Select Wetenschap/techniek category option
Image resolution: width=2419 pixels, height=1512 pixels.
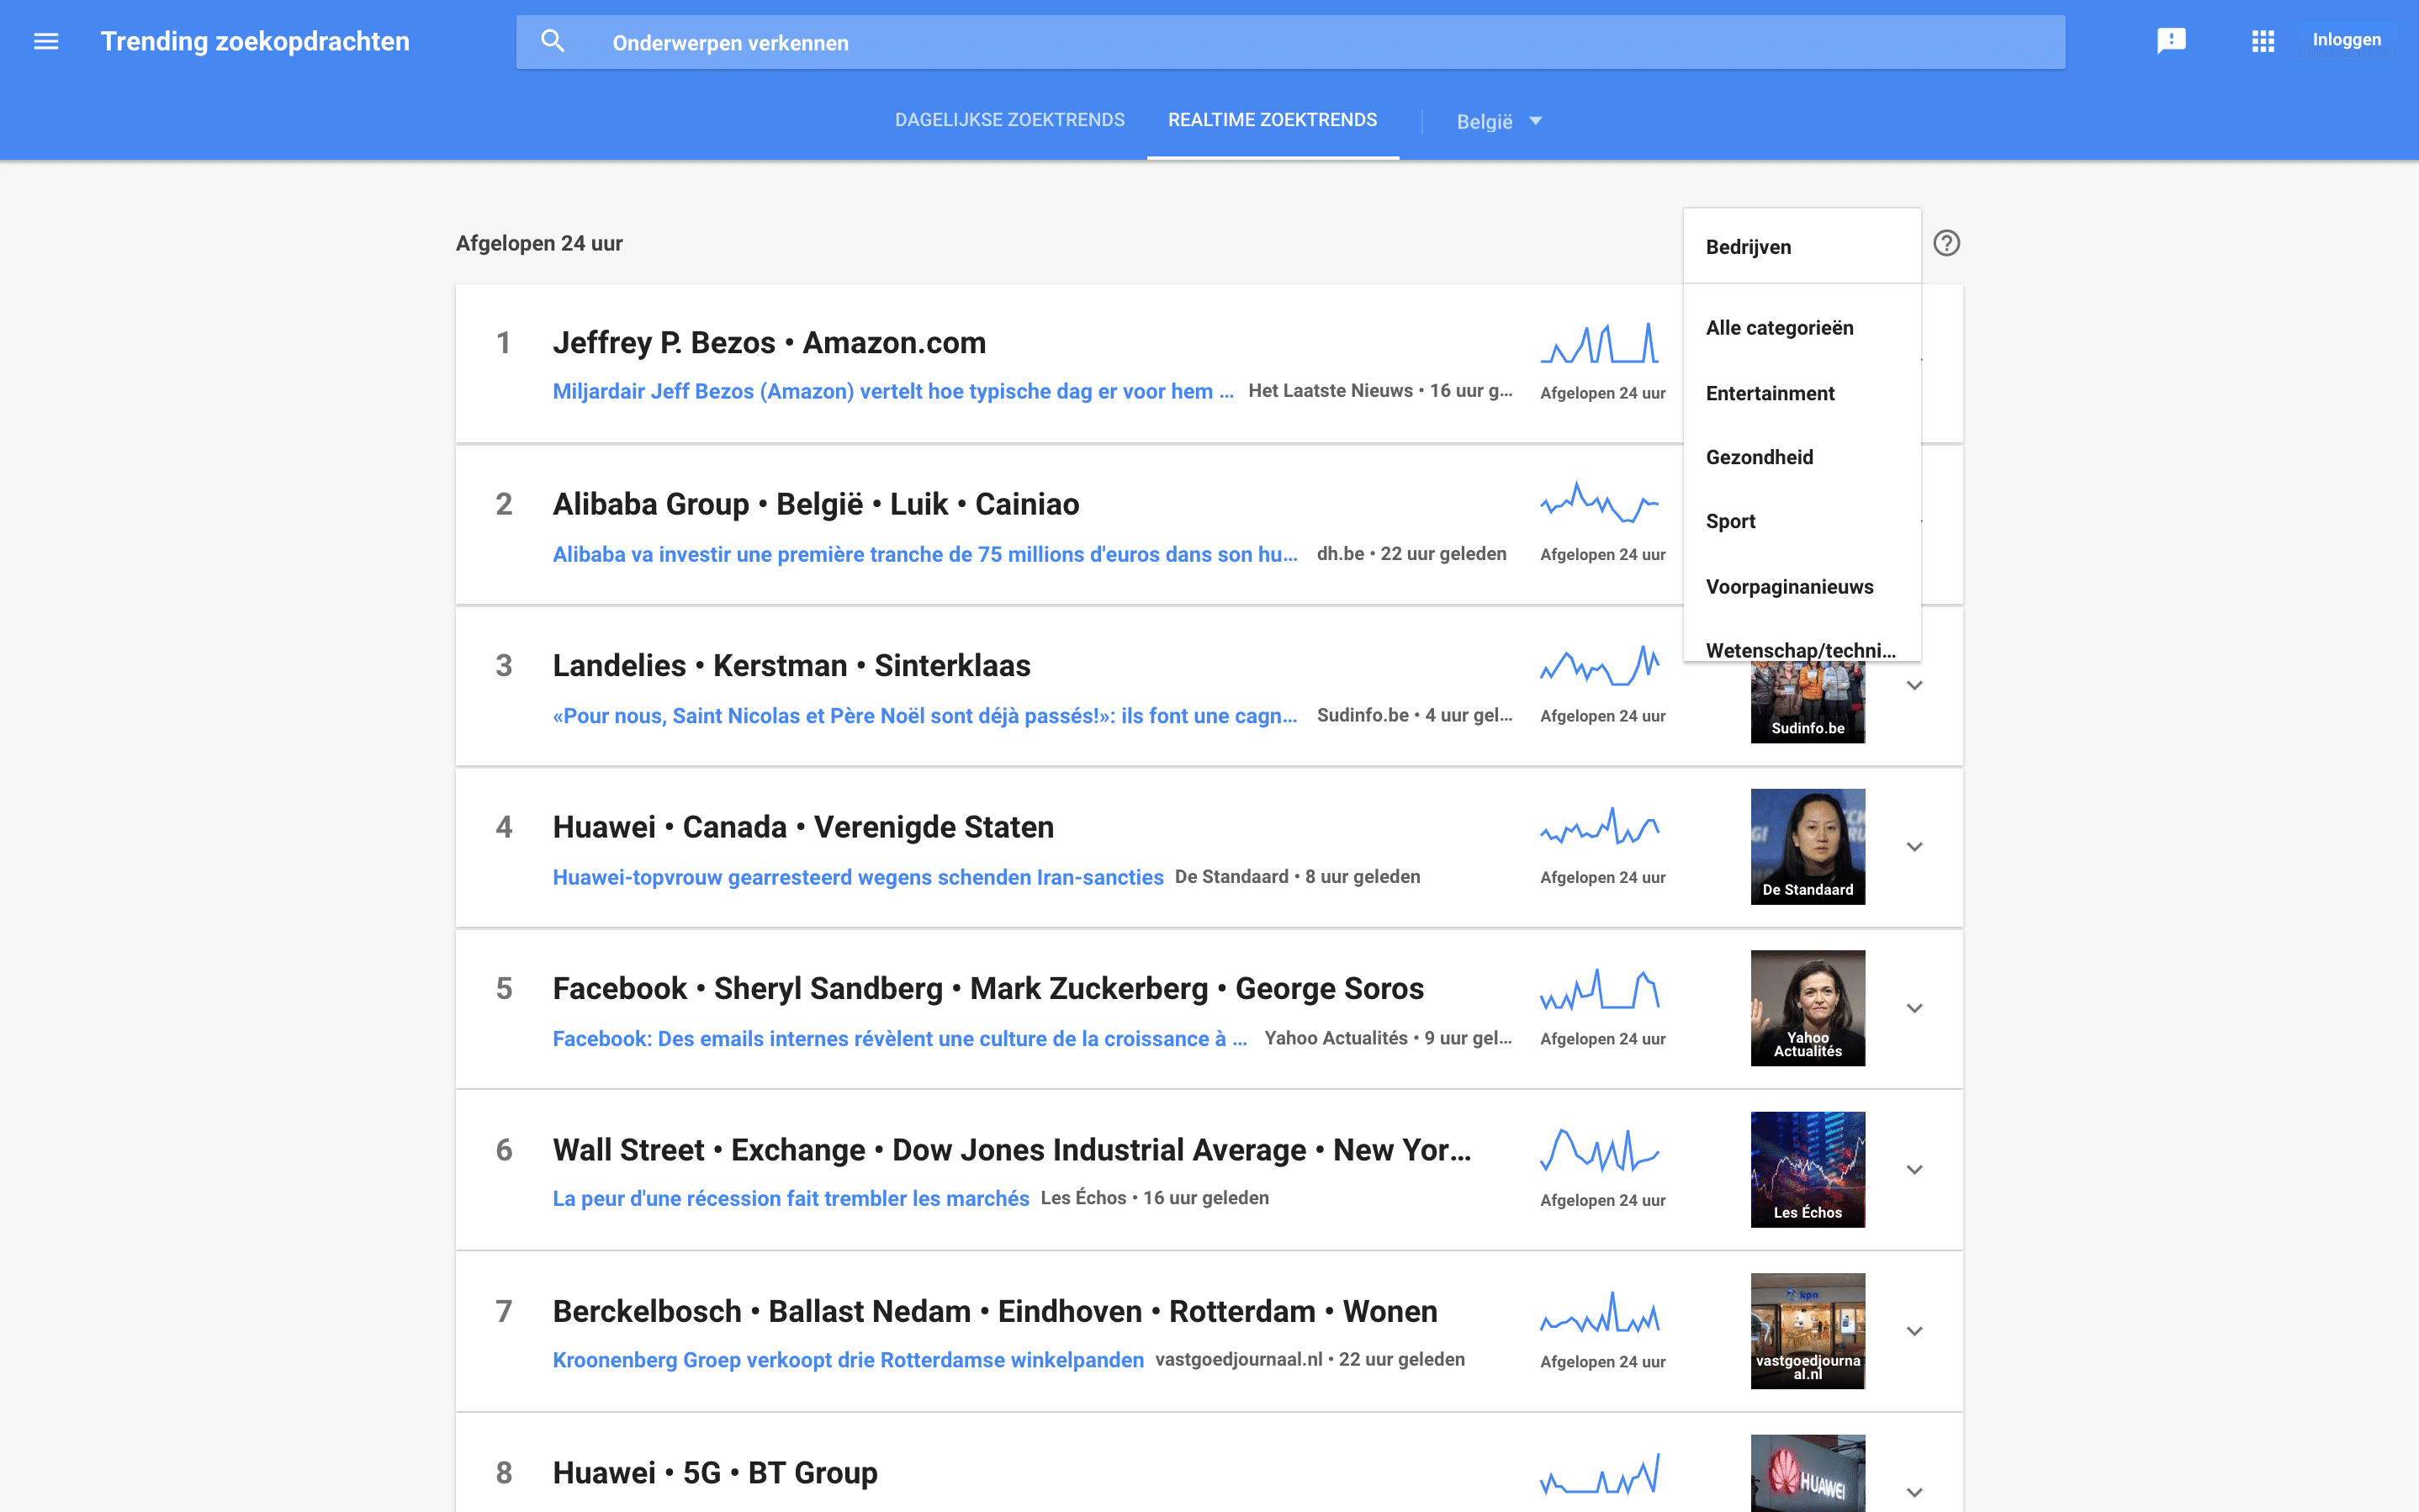click(x=1802, y=649)
